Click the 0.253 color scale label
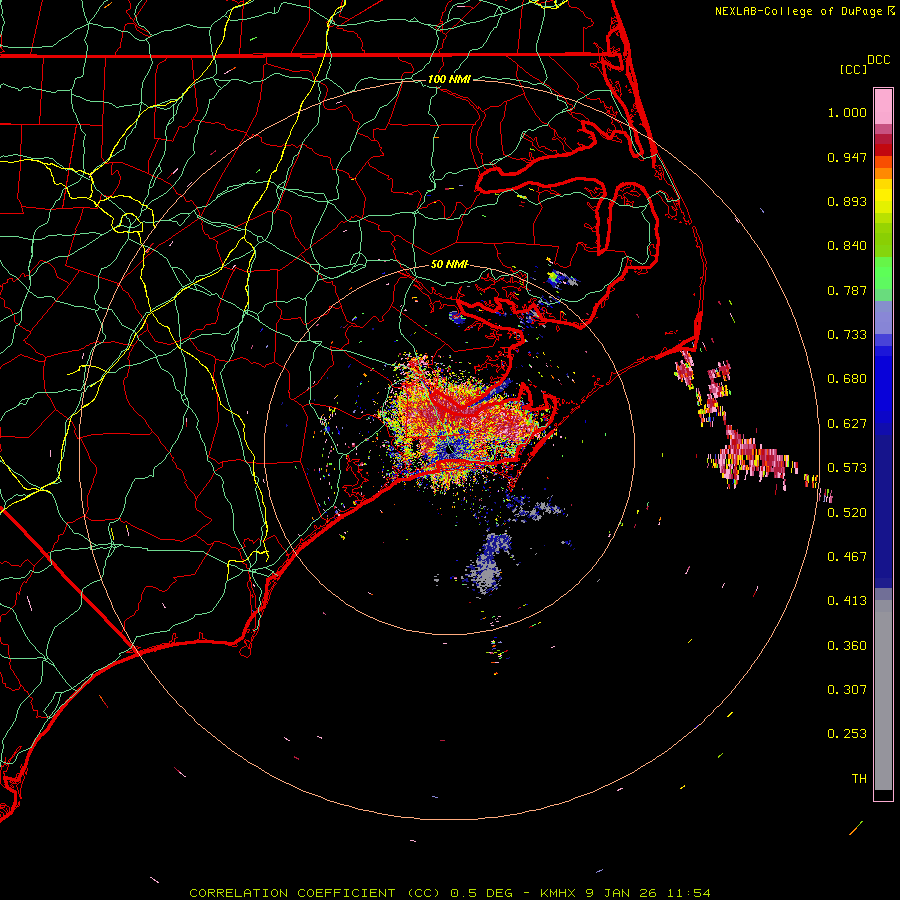Image resolution: width=900 pixels, height=900 pixels. point(847,734)
